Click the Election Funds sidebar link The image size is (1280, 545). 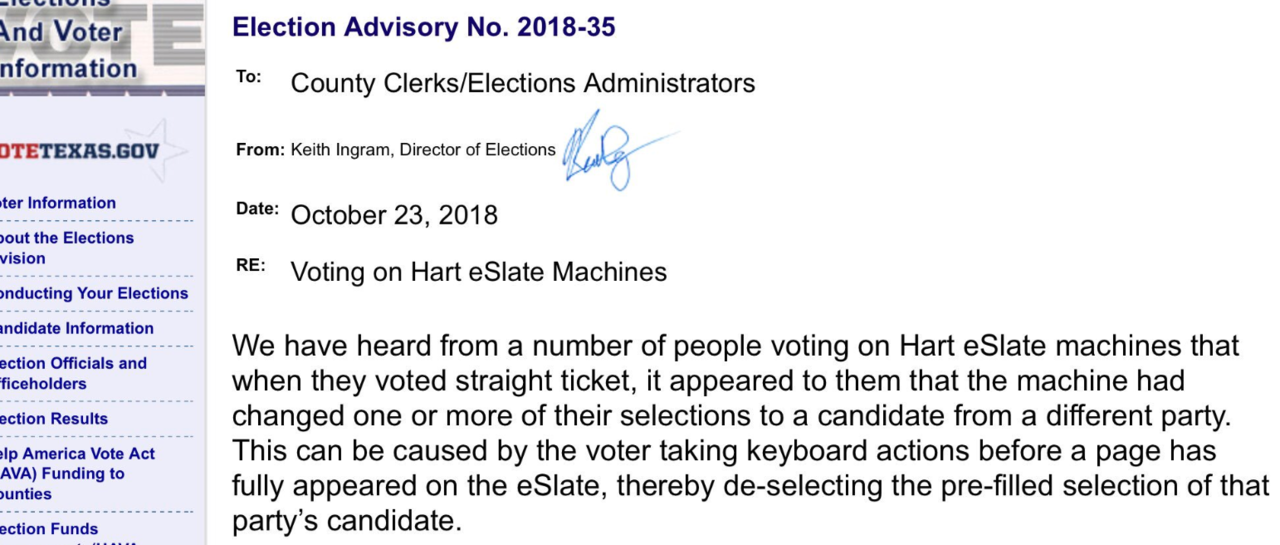[x=49, y=528]
